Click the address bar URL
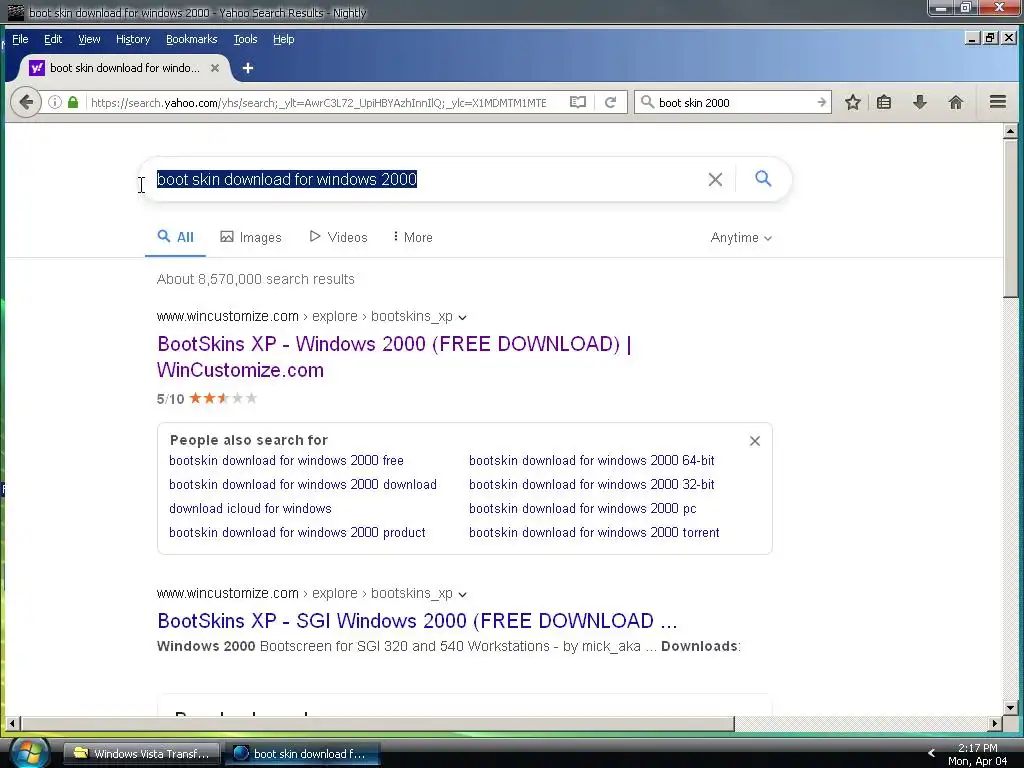This screenshot has height=768, width=1024. point(319,103)
